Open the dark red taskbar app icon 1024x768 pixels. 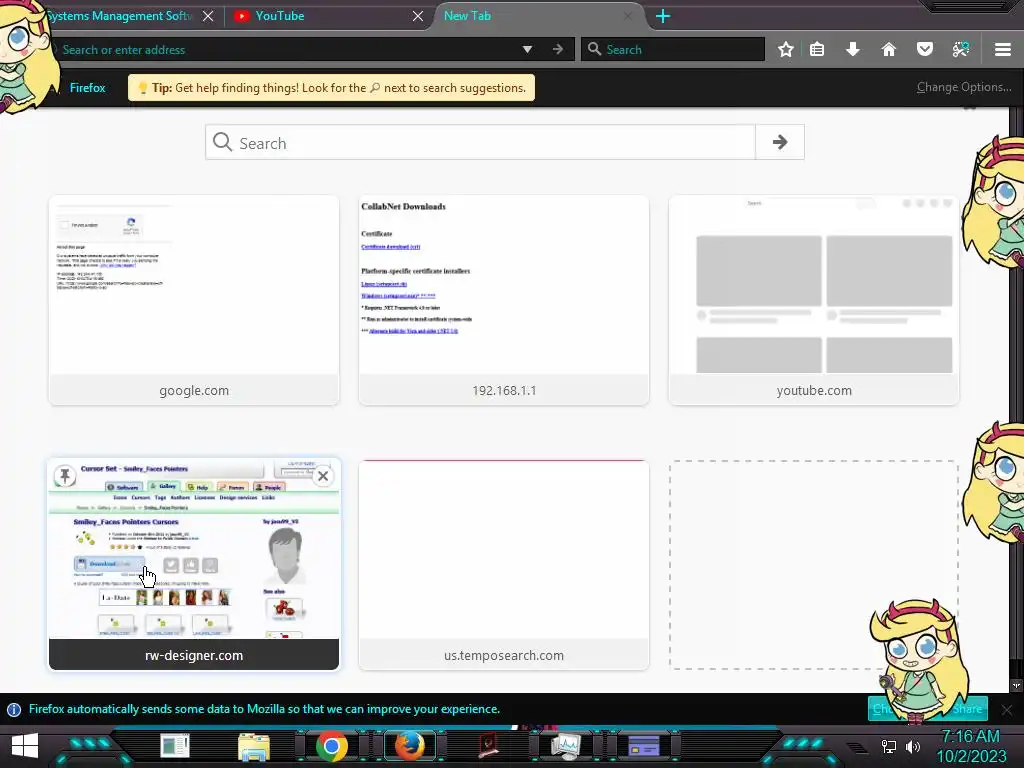click(x=488, y=746)
